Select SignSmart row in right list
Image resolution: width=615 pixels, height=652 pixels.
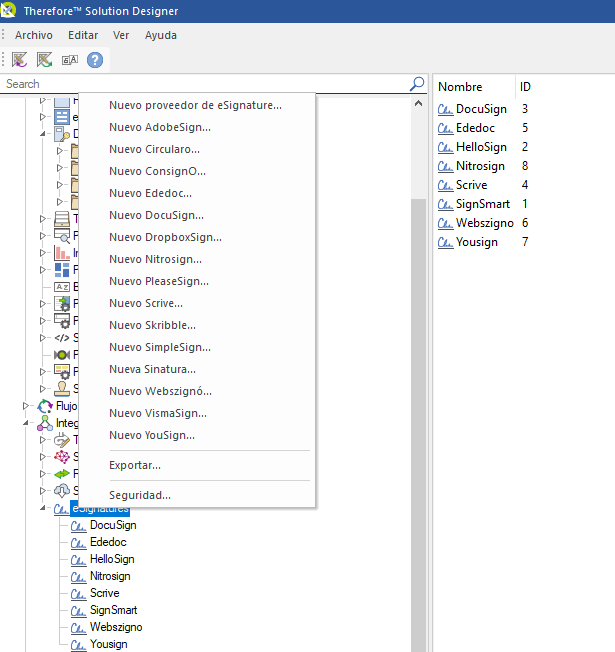coord(482,204)
